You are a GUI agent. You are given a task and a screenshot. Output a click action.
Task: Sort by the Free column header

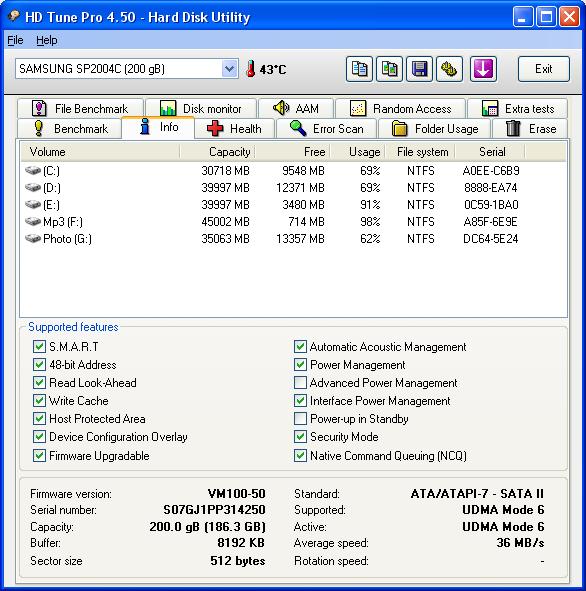point(293,152)
